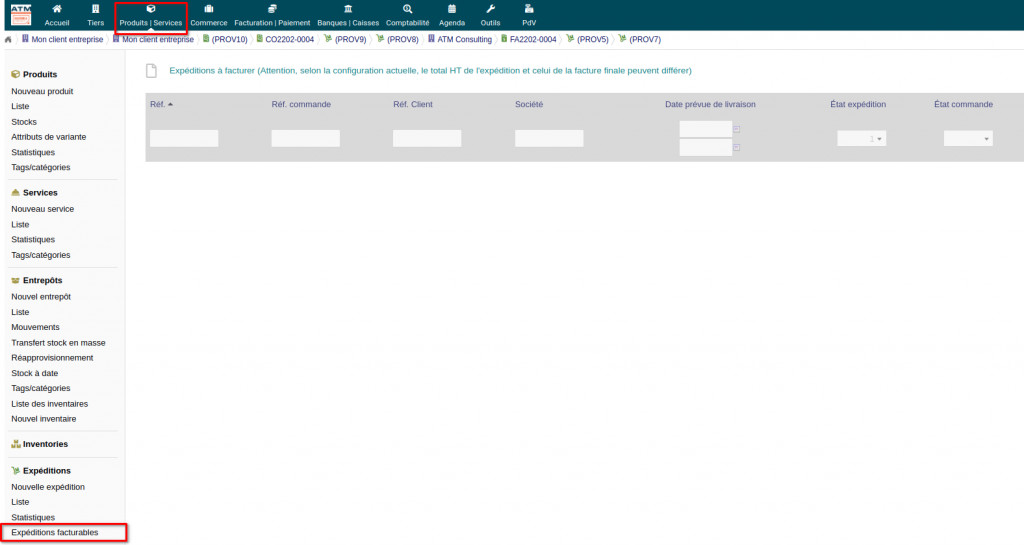The height and width of the screenshot is (545, 1024).
Task: Focus the Réf. Client filter field
Action: pos(427,138)
